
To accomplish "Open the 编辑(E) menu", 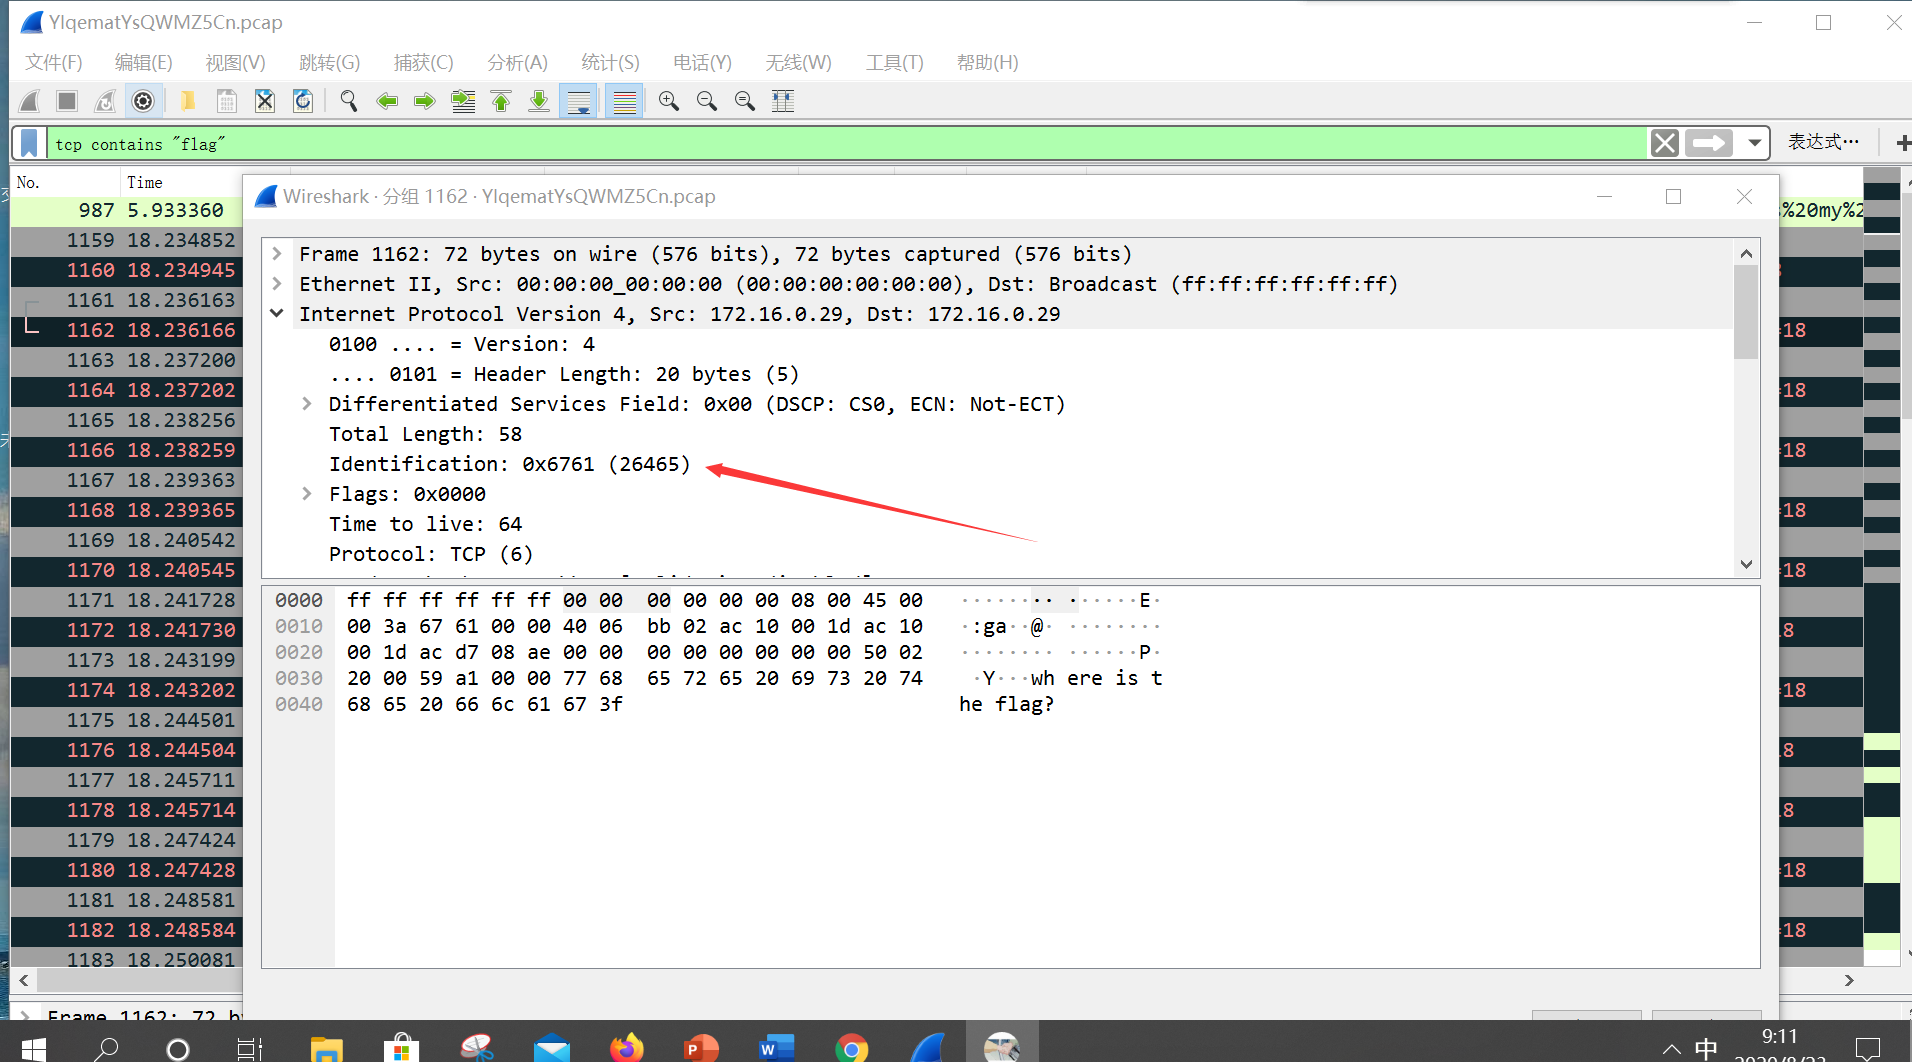I will (143, 62).
